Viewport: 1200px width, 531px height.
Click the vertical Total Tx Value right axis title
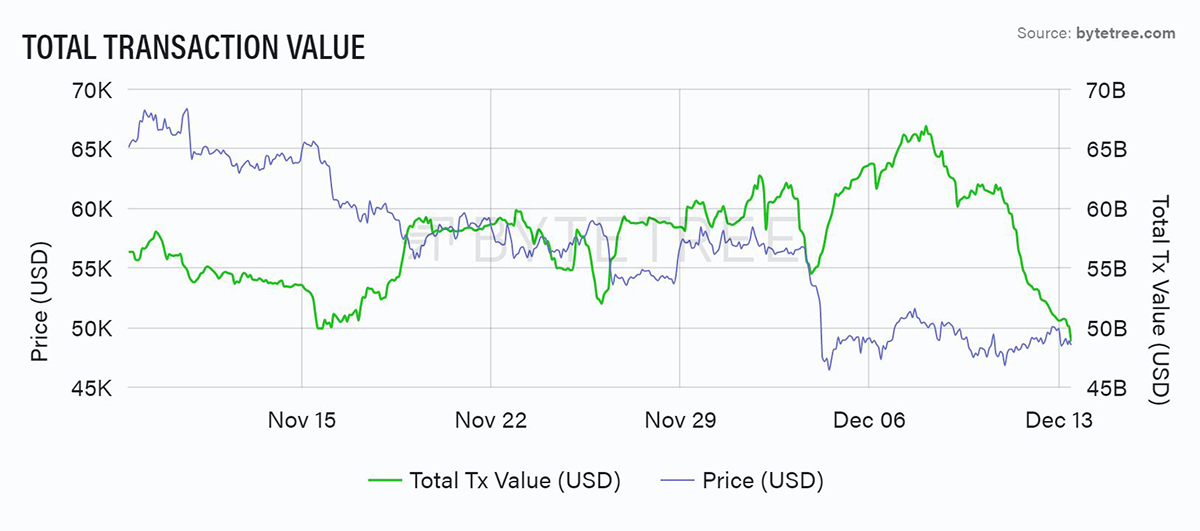tap(1160, 300)
